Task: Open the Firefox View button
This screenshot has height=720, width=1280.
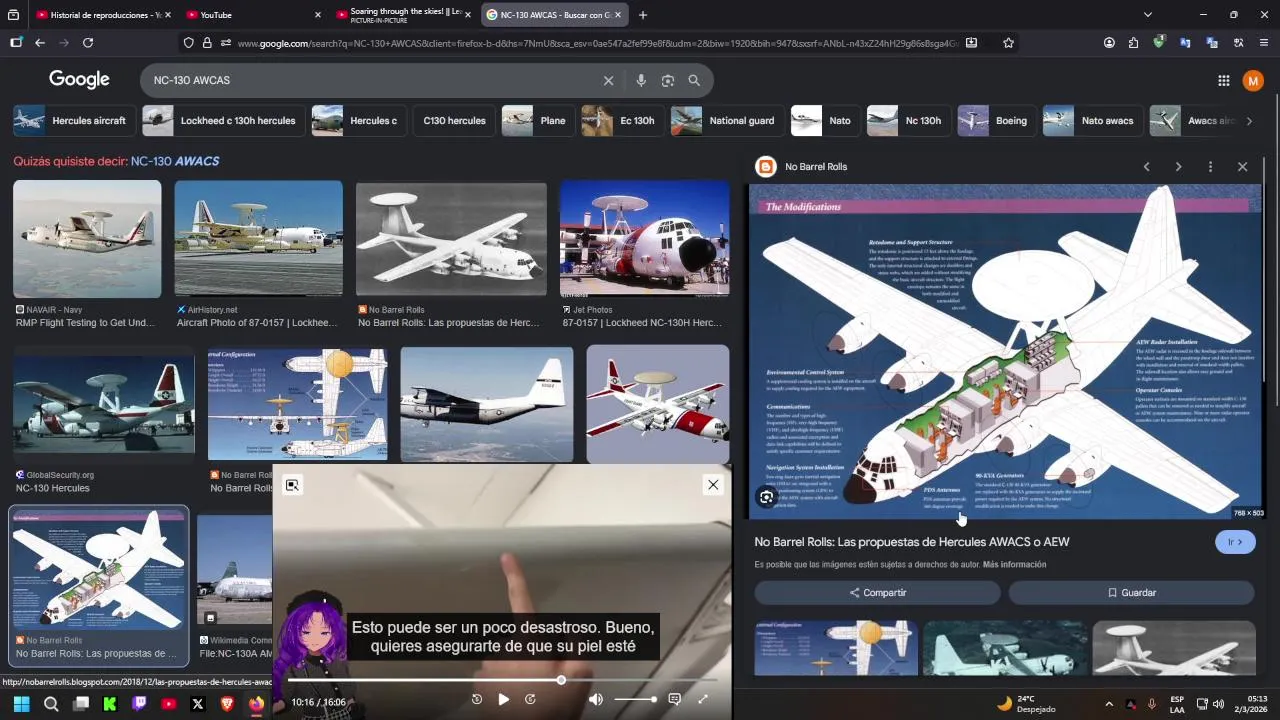Action: pyautogui.click(x=14, y=15)
